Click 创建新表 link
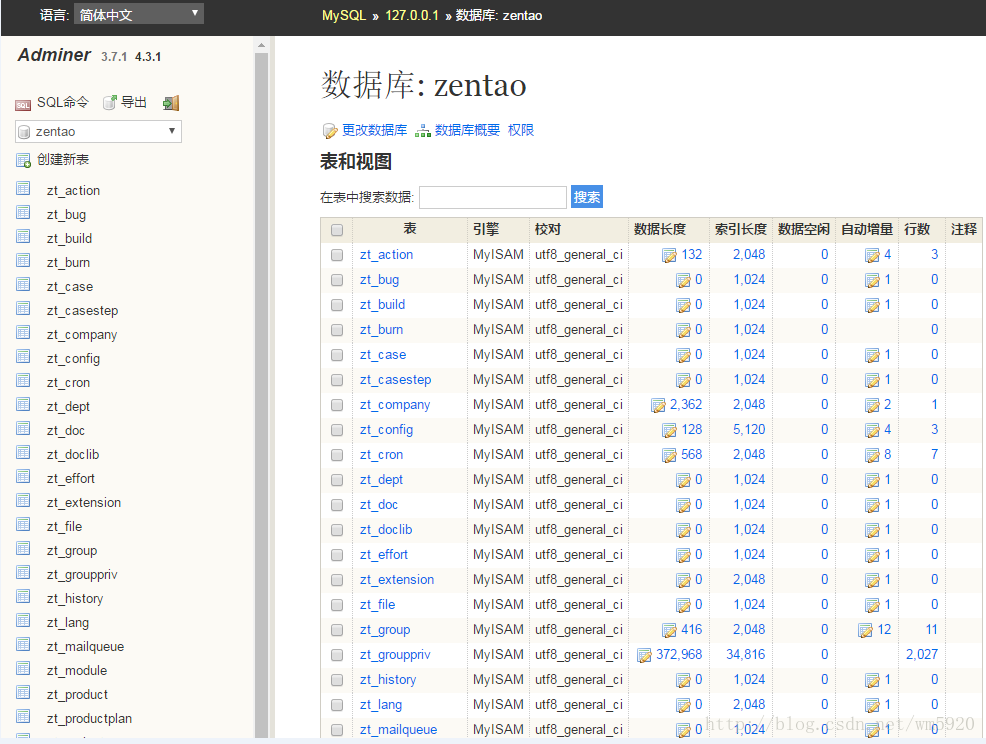The width and height of the screenshot is (986, 744). click(63, 160)
